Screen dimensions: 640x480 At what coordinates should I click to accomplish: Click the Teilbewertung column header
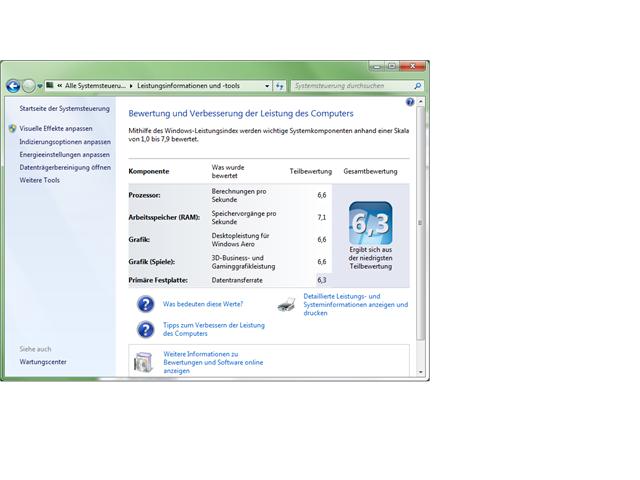click(x=311, y=171)
